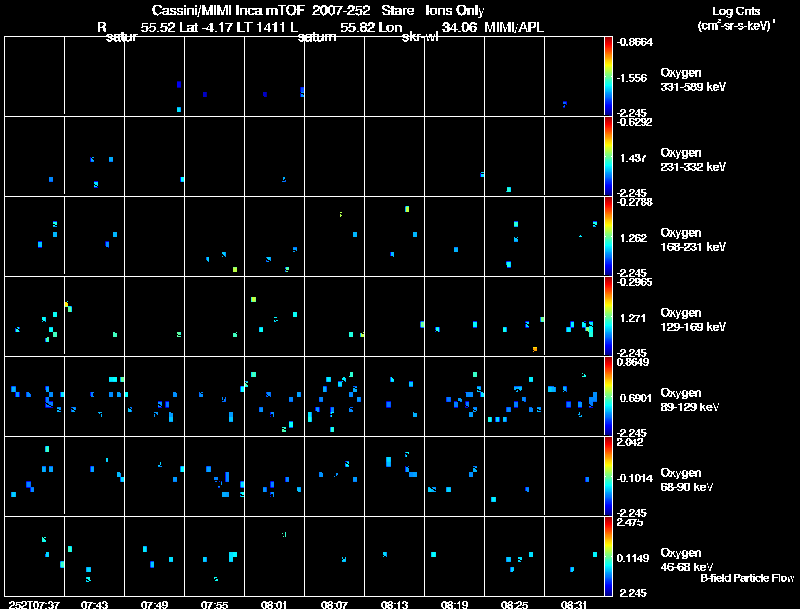Click the '(cm²-sr-s-keV)' units label

pyautogui.click(x=735, y=26)
